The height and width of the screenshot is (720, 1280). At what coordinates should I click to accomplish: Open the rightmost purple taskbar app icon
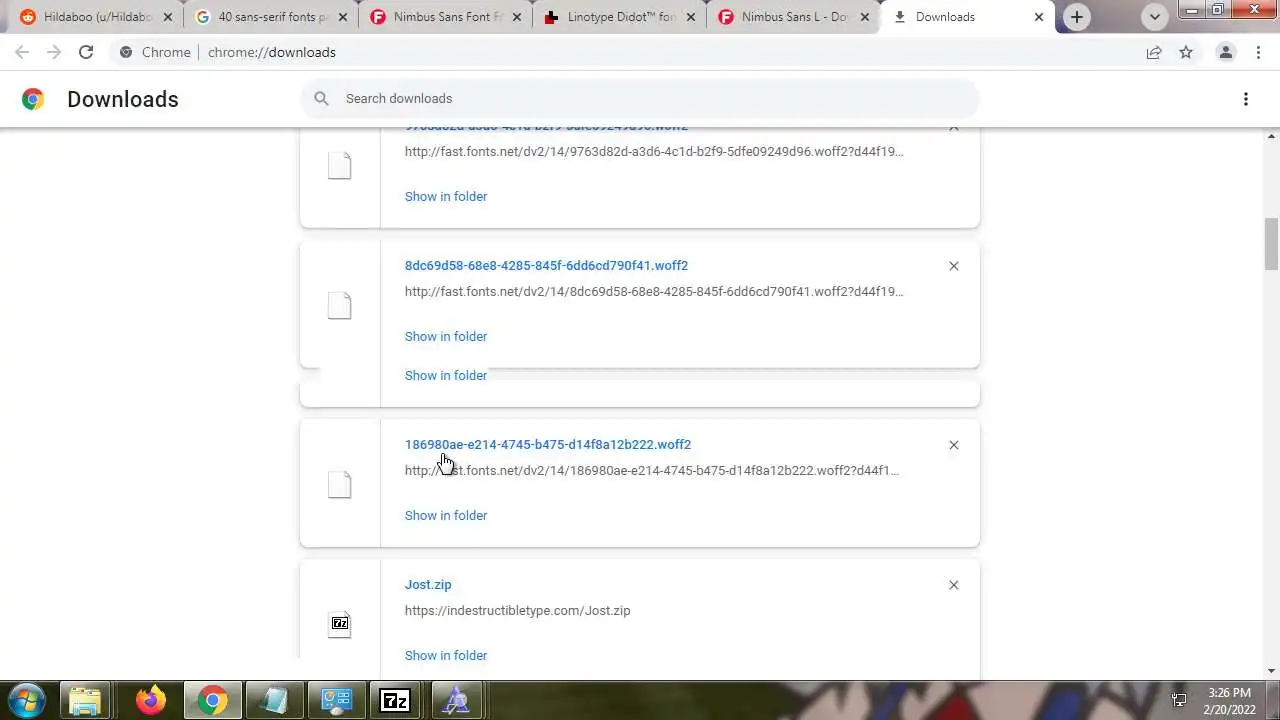pos(457,700)
